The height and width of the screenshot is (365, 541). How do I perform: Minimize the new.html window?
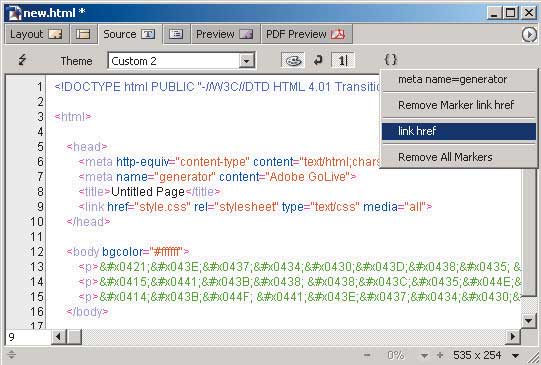[494, 13]
